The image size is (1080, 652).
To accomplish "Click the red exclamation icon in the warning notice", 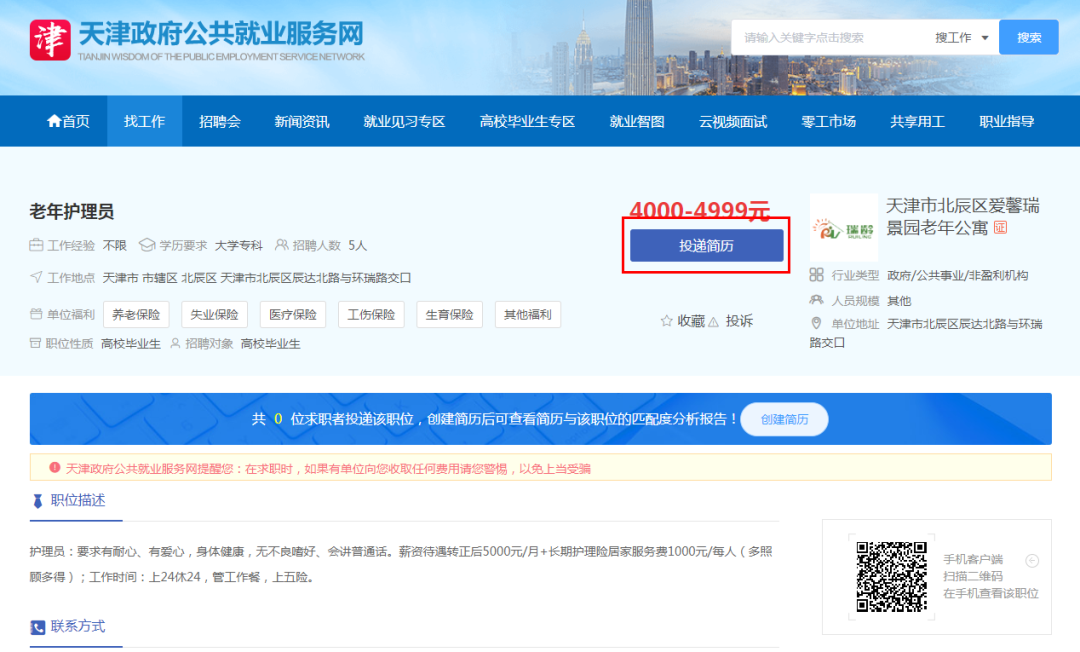I will [x=54, y=468].
